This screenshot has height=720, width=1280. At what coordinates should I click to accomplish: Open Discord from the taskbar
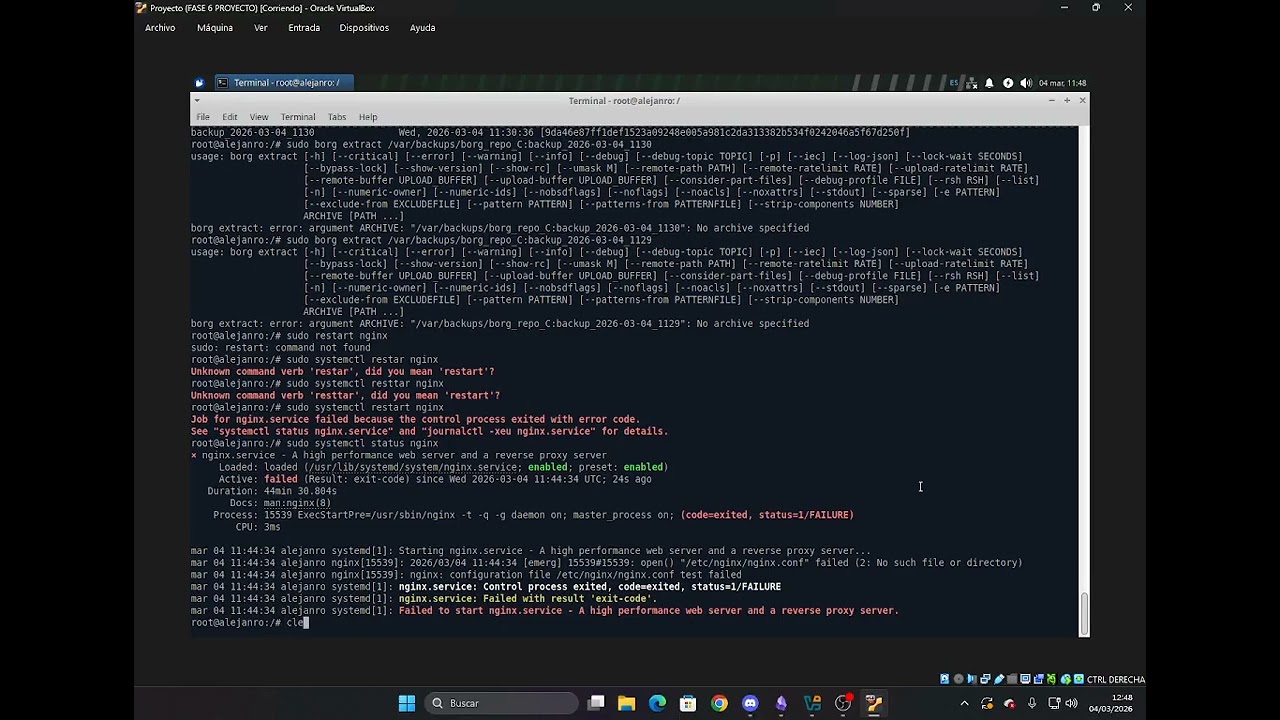(x=750, y=703)
